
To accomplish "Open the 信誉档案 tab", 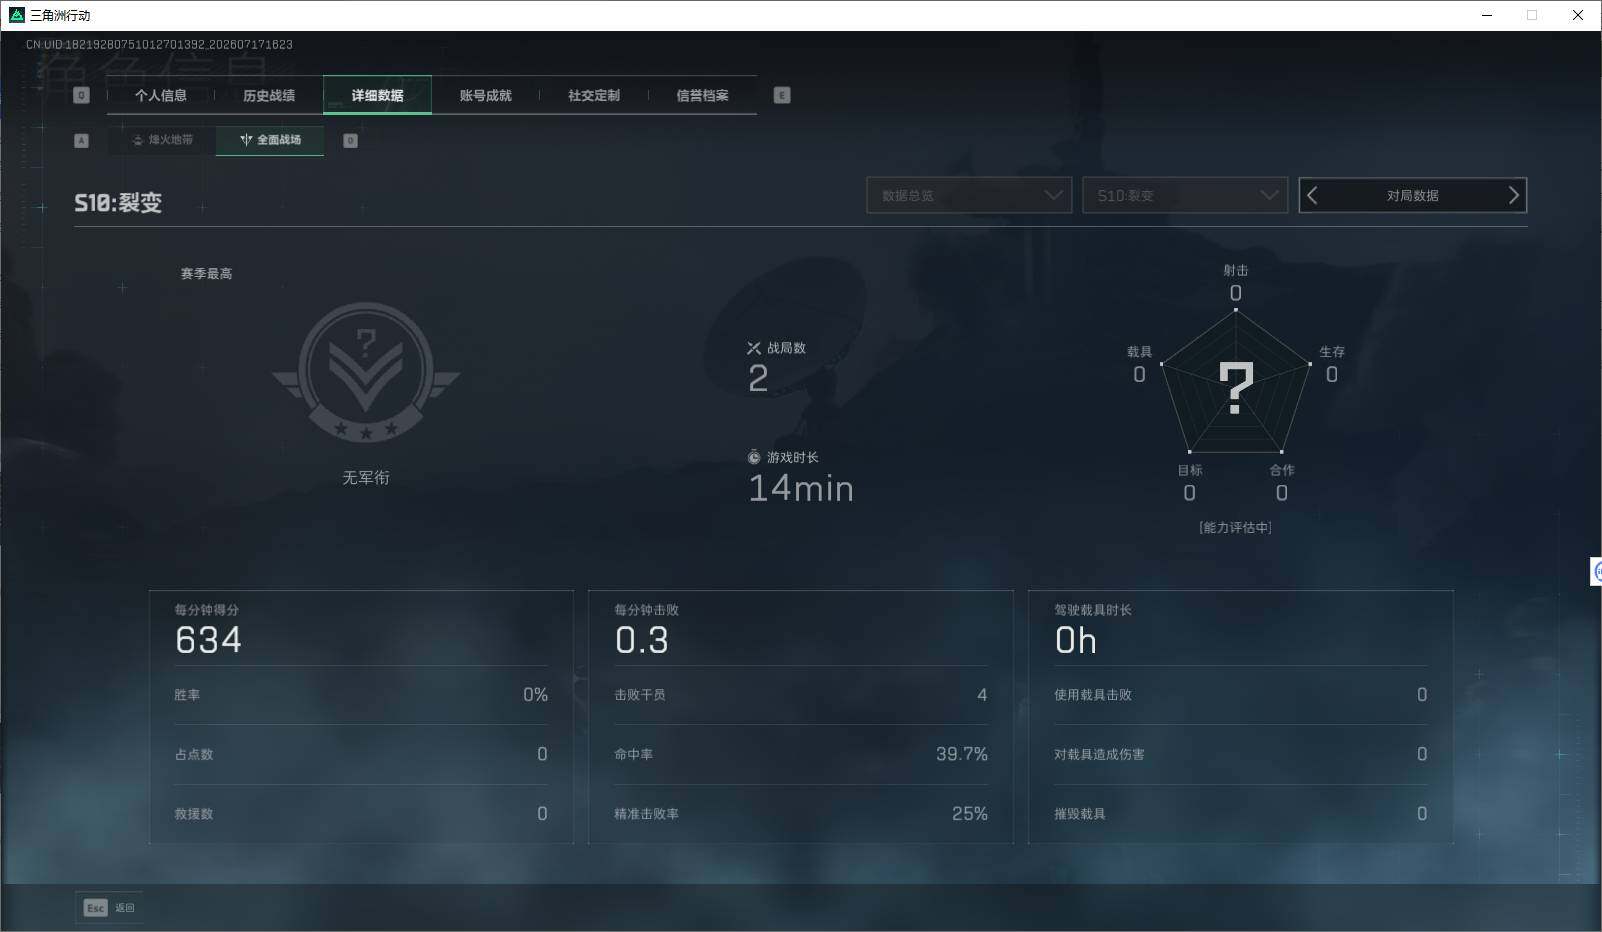I will (702, 95).
